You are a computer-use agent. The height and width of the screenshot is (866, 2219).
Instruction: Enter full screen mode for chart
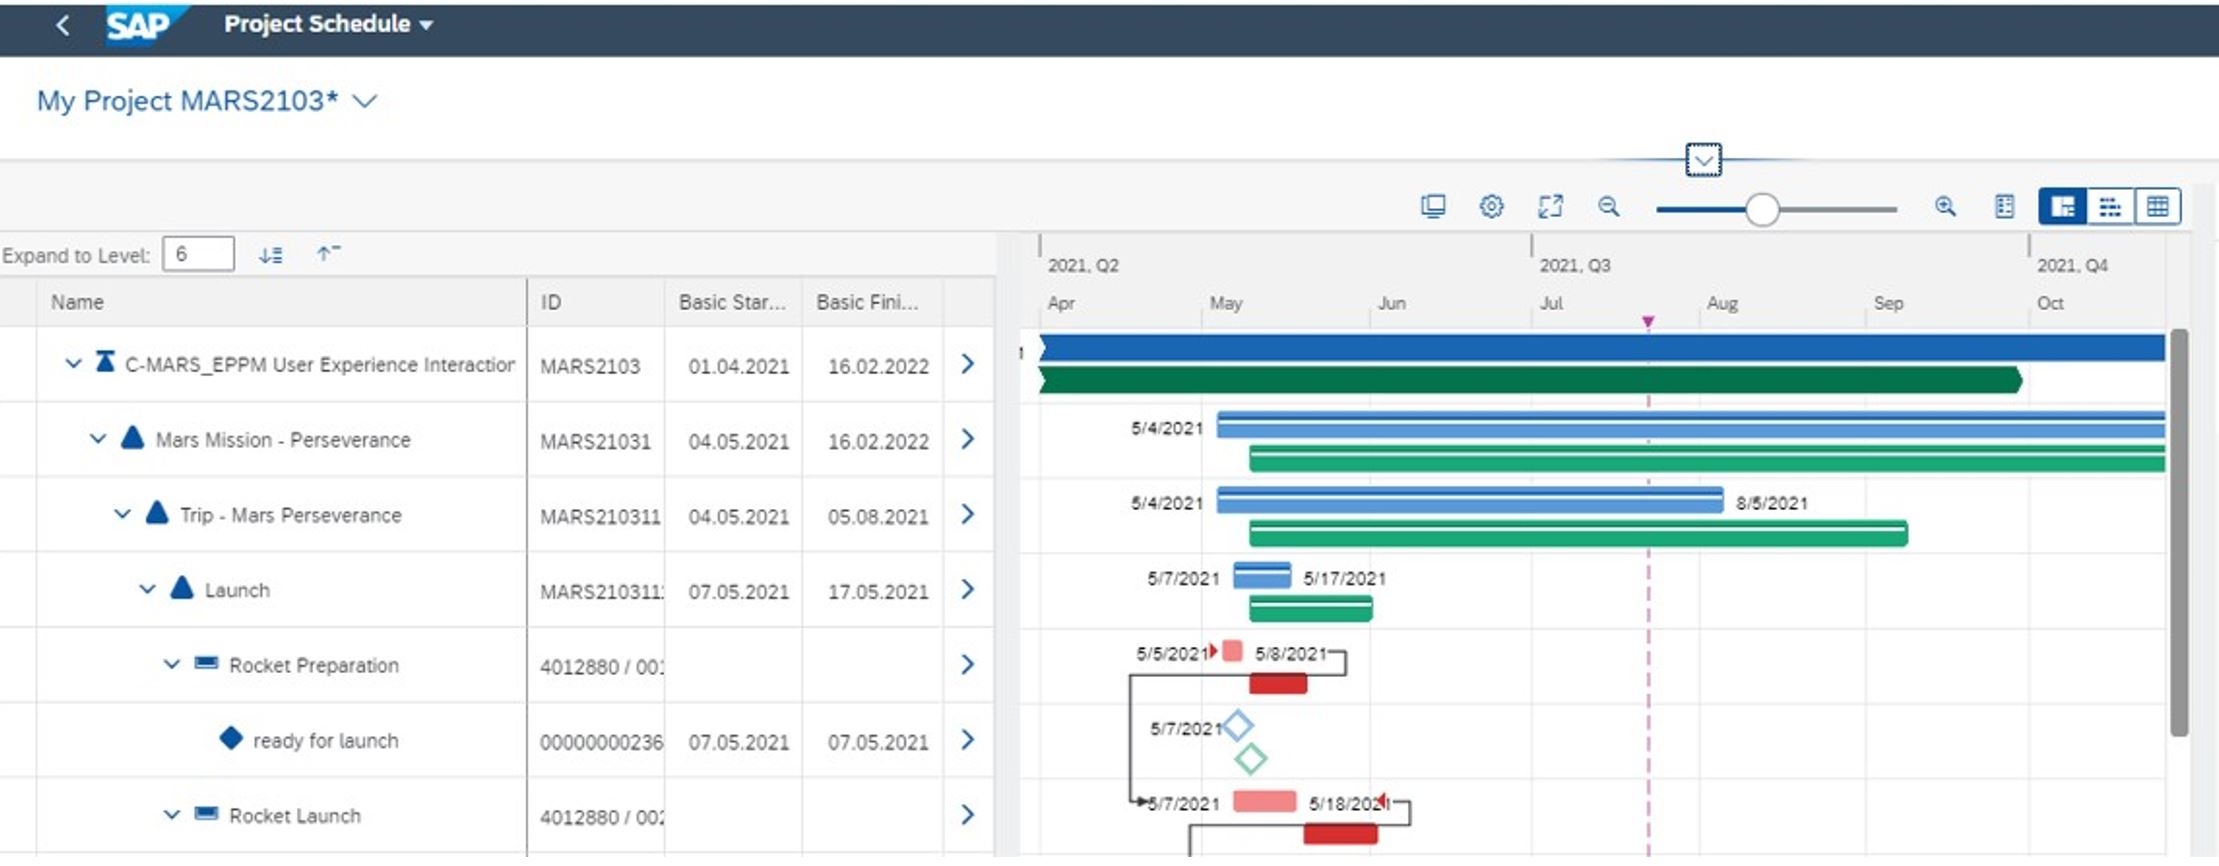[x=1550, y=206]
